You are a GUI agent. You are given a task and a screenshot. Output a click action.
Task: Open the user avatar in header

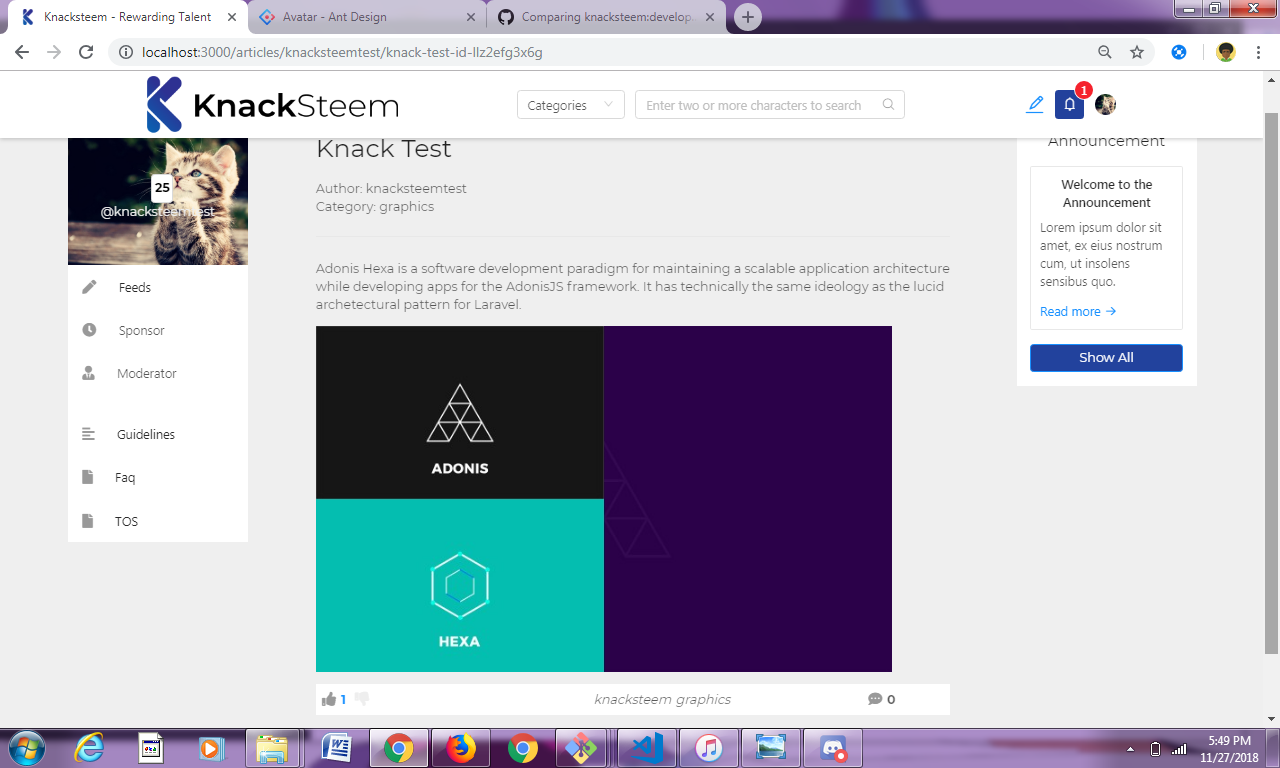(x=1105, y=104)
